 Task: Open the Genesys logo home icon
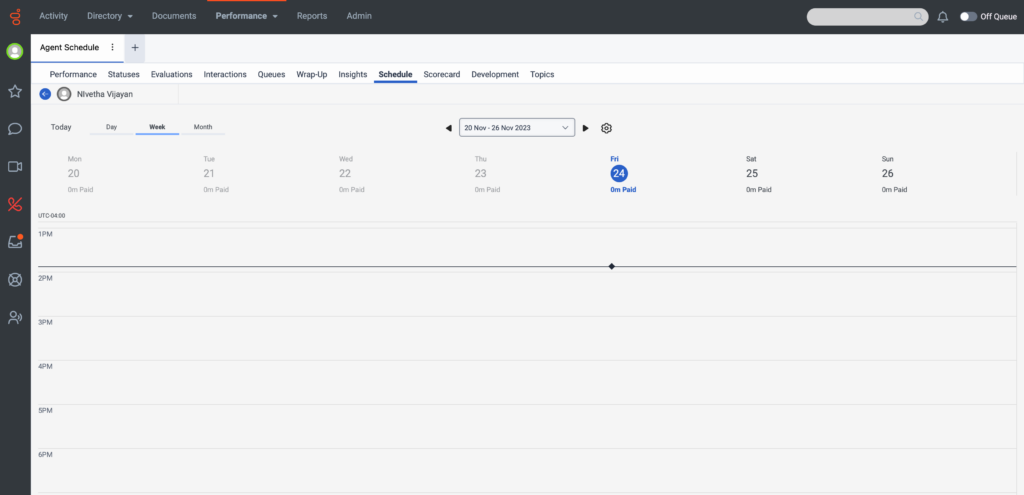point(15,16)
